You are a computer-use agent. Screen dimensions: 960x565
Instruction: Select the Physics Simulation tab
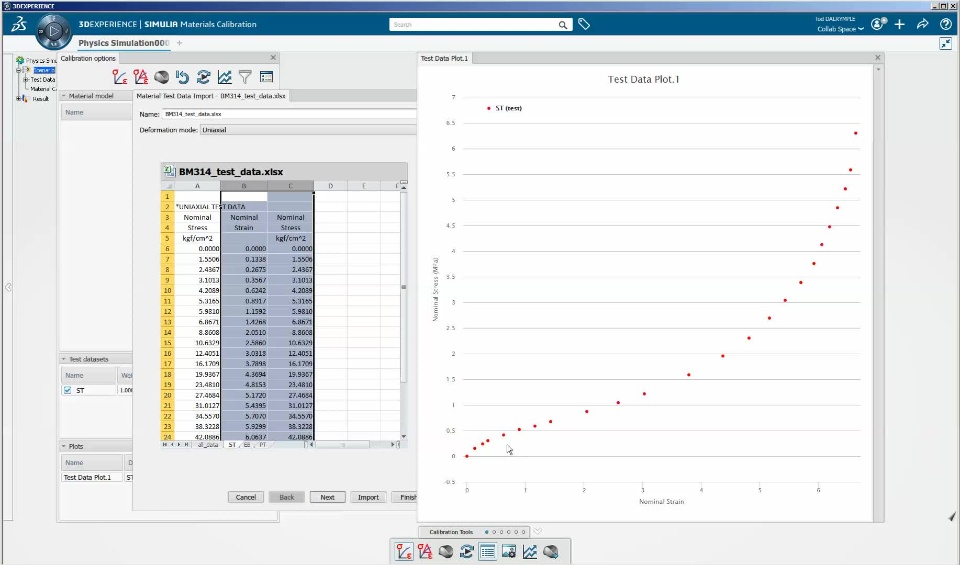pos(124,43)
